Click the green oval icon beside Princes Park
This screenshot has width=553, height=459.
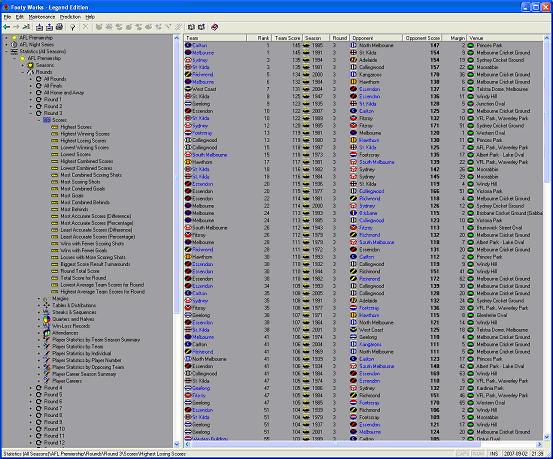pyautogui.click(x=470, y=46)
